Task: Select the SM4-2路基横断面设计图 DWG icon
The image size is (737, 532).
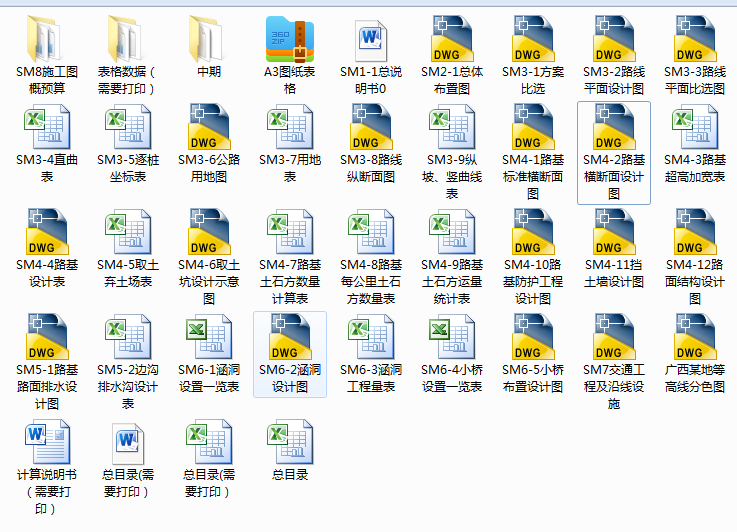Action: click(614, 127)
